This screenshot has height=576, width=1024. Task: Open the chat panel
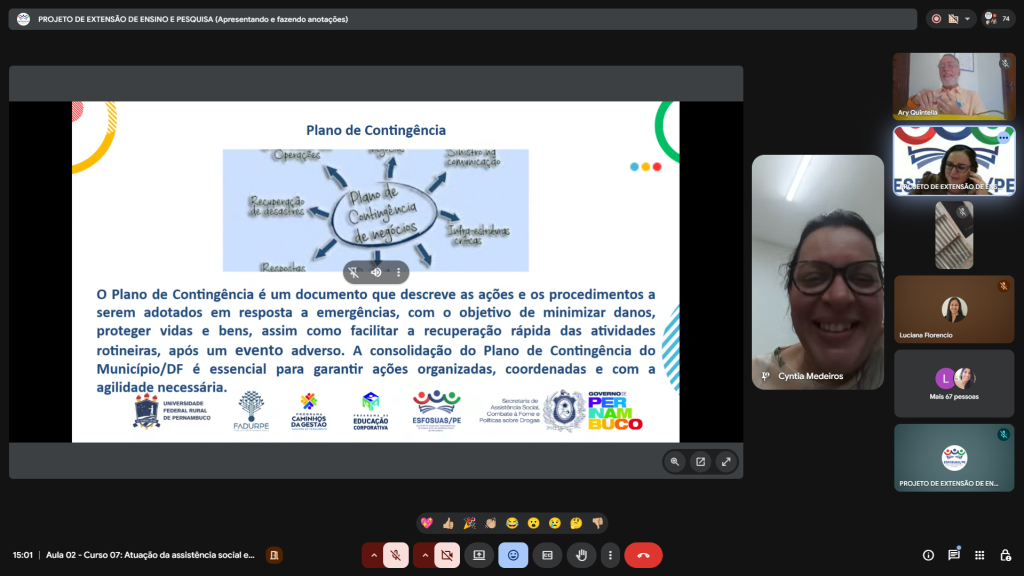[x=954, y=555]
